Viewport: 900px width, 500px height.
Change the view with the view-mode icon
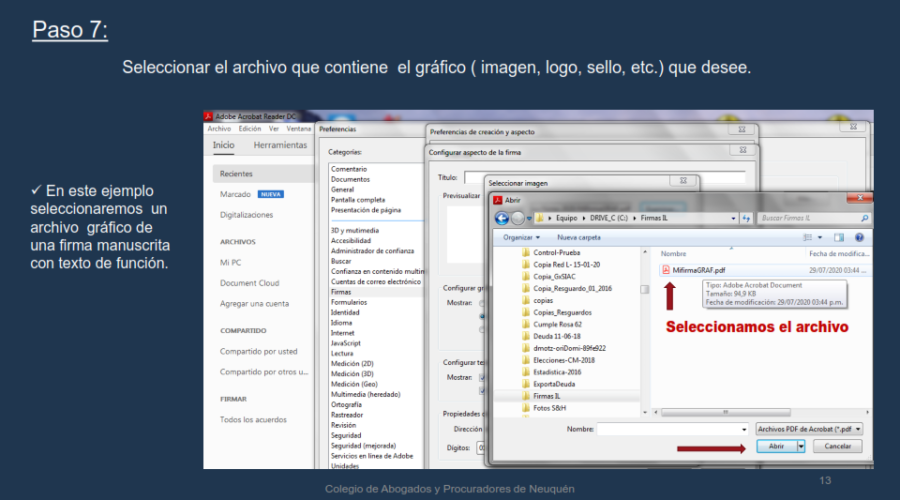pos(808,237)
